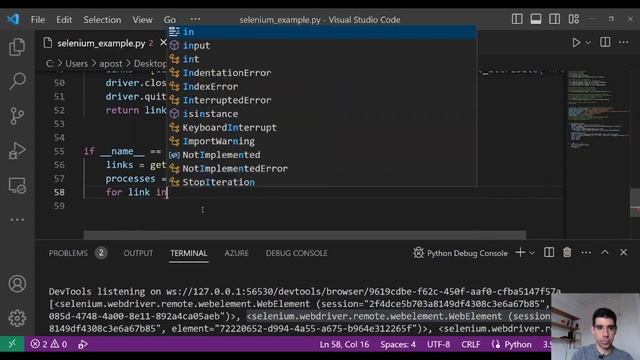Viewport: 640px width, 360px height.
Task: Maximize panel with up chevron
Action: coord(605,253)
